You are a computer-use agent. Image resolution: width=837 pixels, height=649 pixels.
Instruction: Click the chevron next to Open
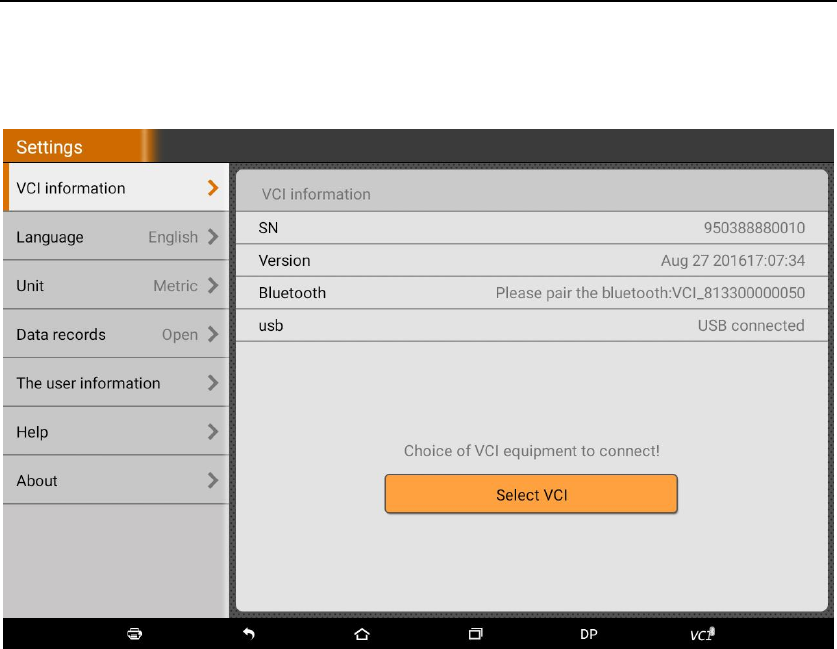pos(213,334)
